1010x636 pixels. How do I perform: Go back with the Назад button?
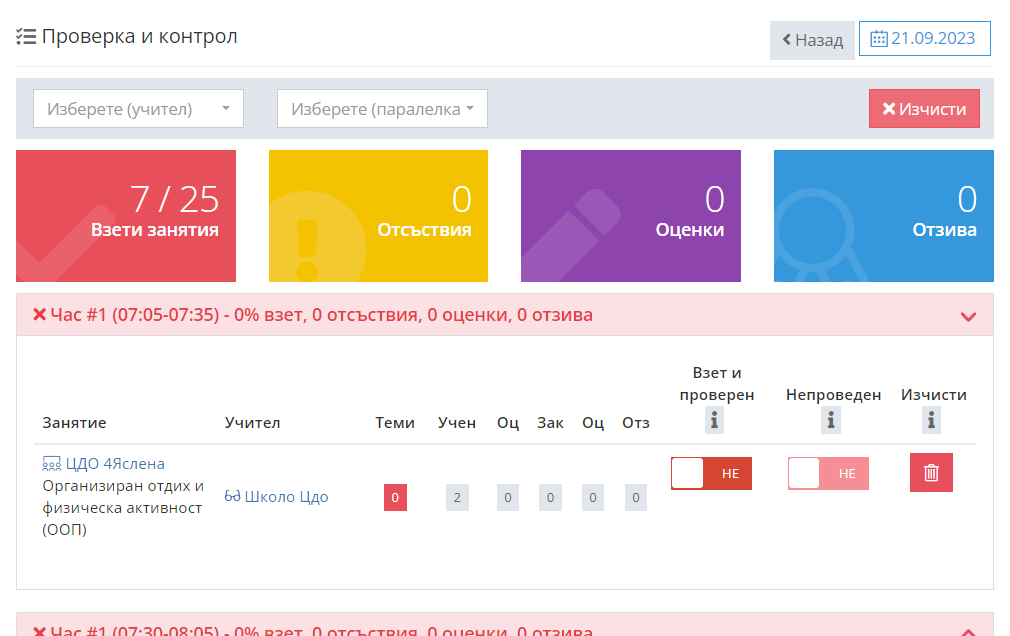(x=812, y=41)
